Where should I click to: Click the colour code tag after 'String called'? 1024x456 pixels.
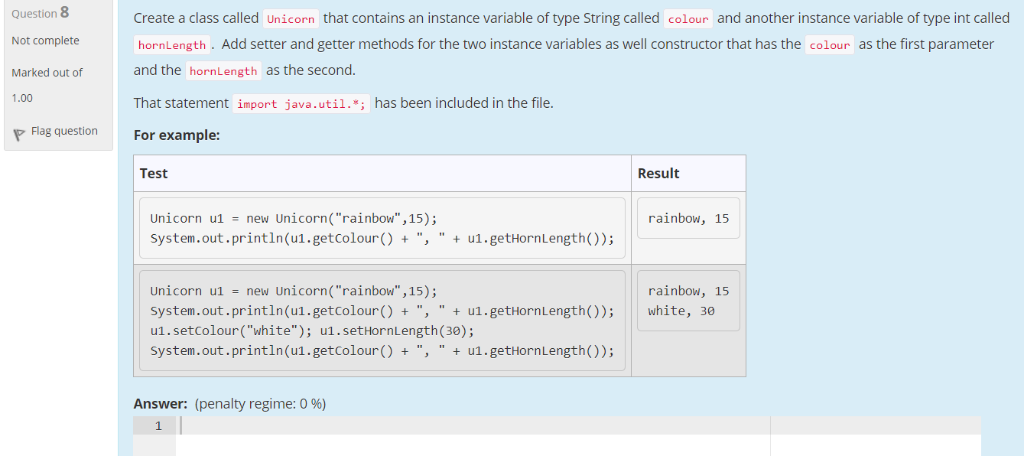tap(688, 19)
